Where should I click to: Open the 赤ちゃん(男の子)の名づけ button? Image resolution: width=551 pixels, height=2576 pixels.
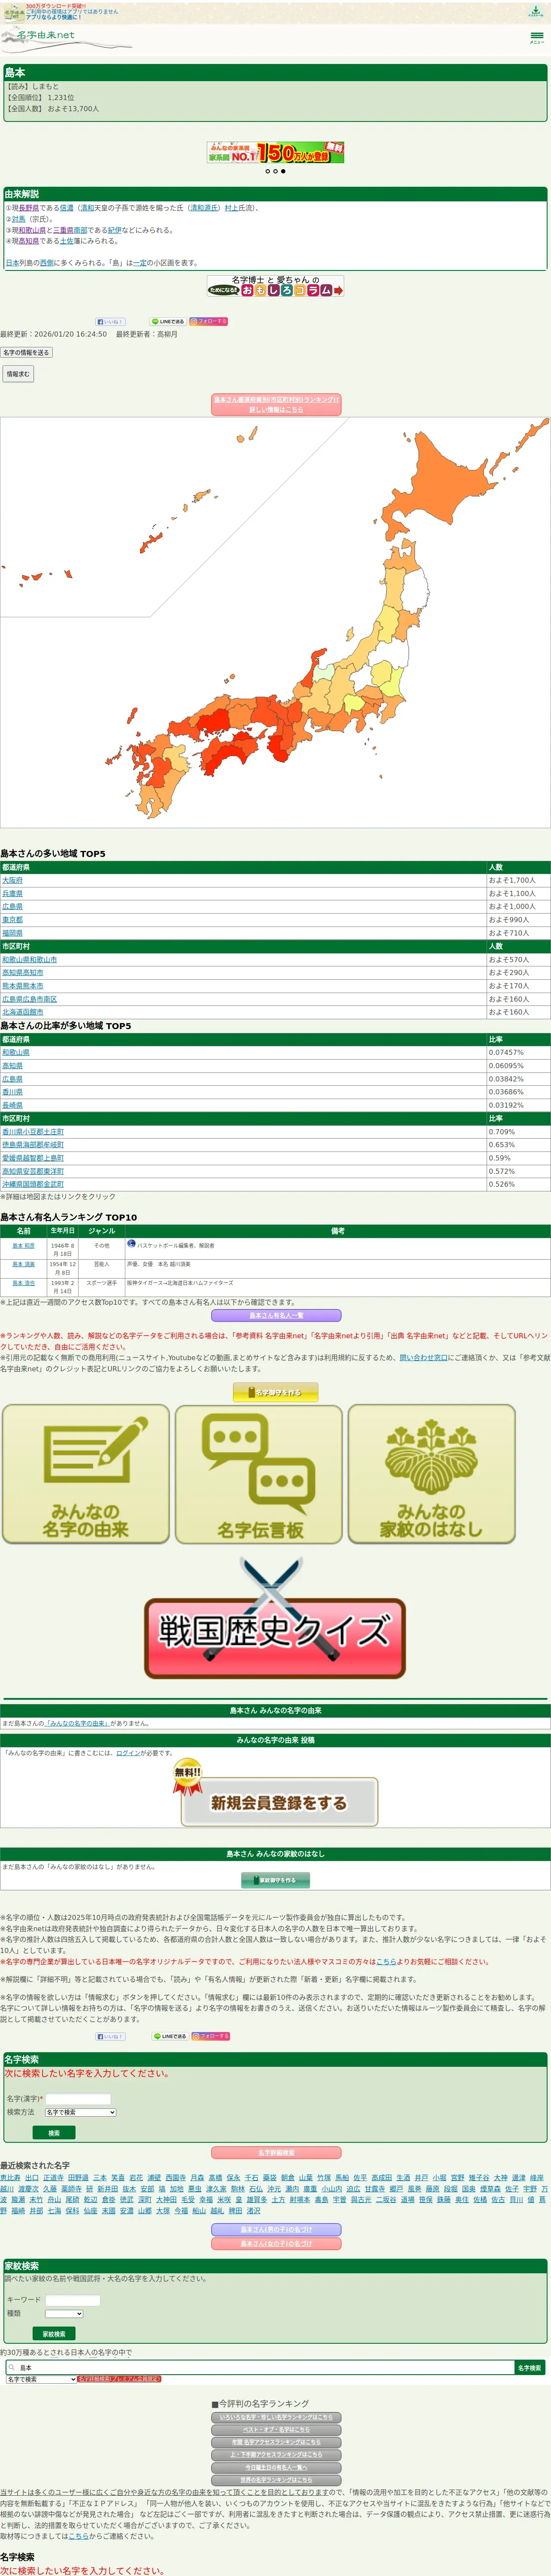tap(275, 2229)
